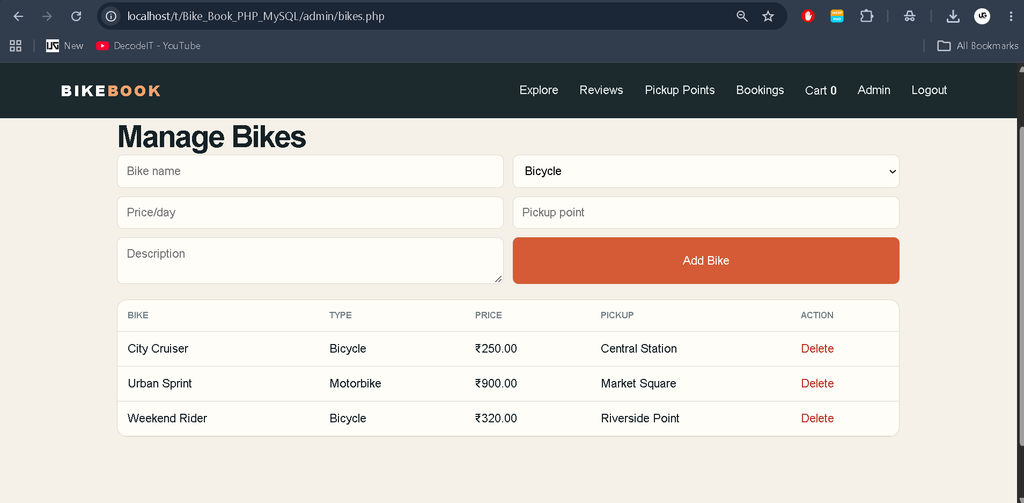Click the ₹250.00 price cell
This screenshot has height=503, width=1024.
click(496, 349)
